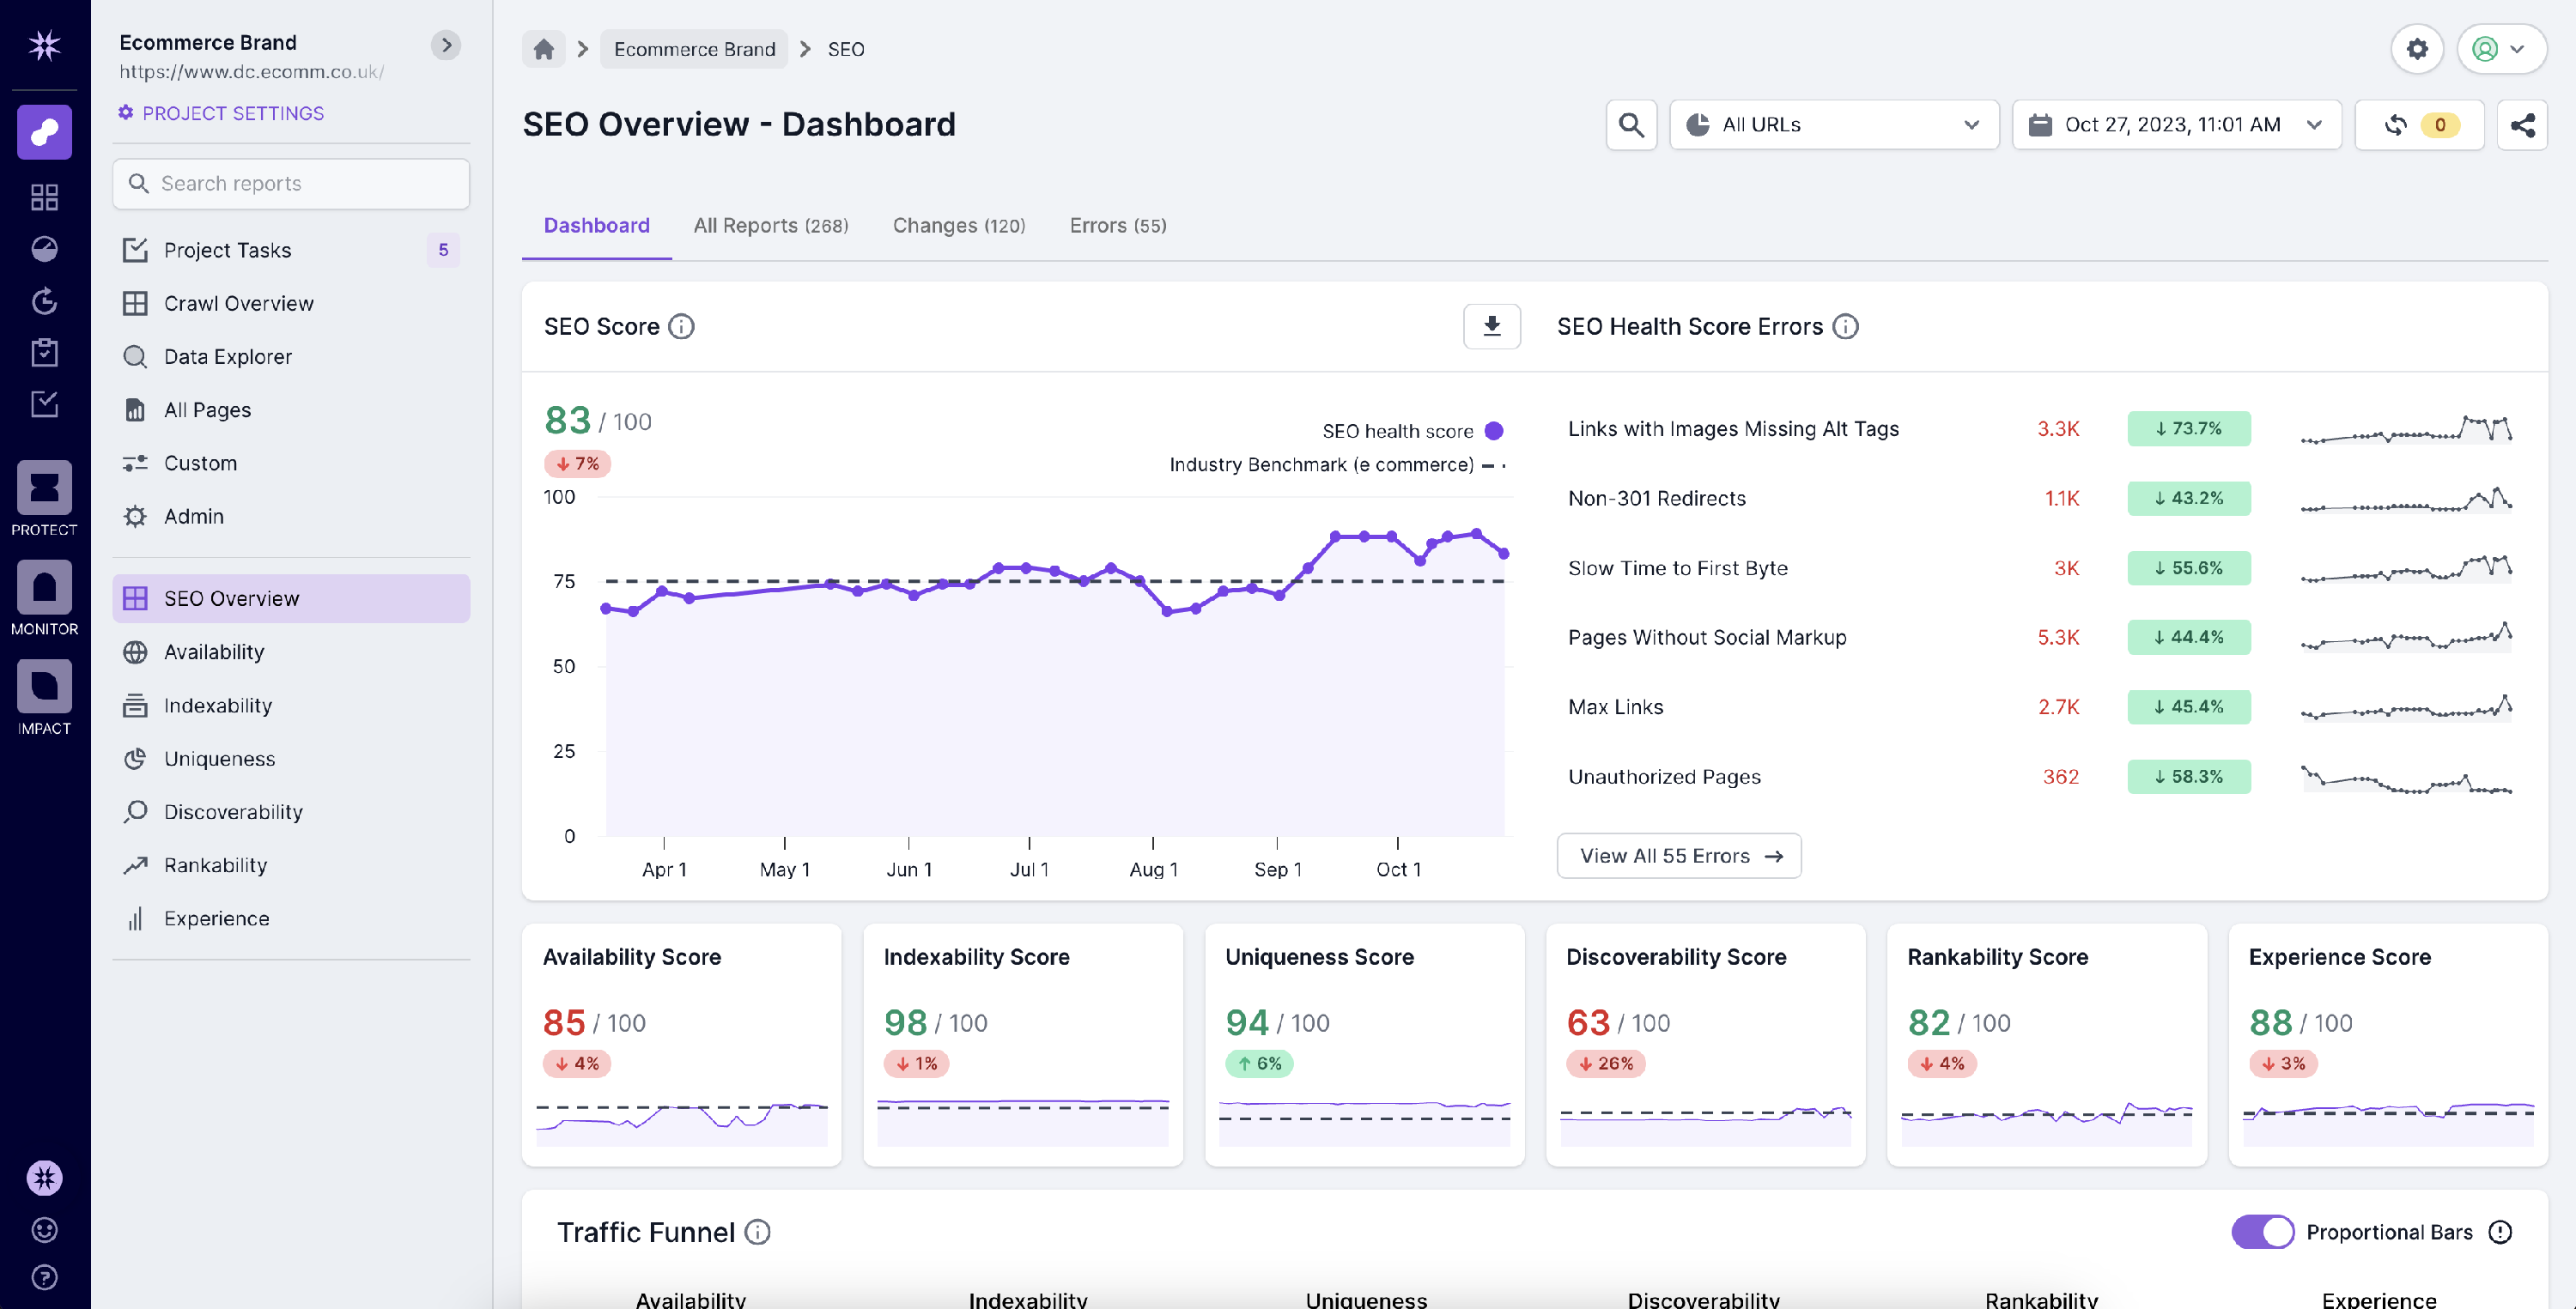Viewport: 2576px width, 1309px height.
Task: Open Experience in sidebar
Action: click(291, 918)
